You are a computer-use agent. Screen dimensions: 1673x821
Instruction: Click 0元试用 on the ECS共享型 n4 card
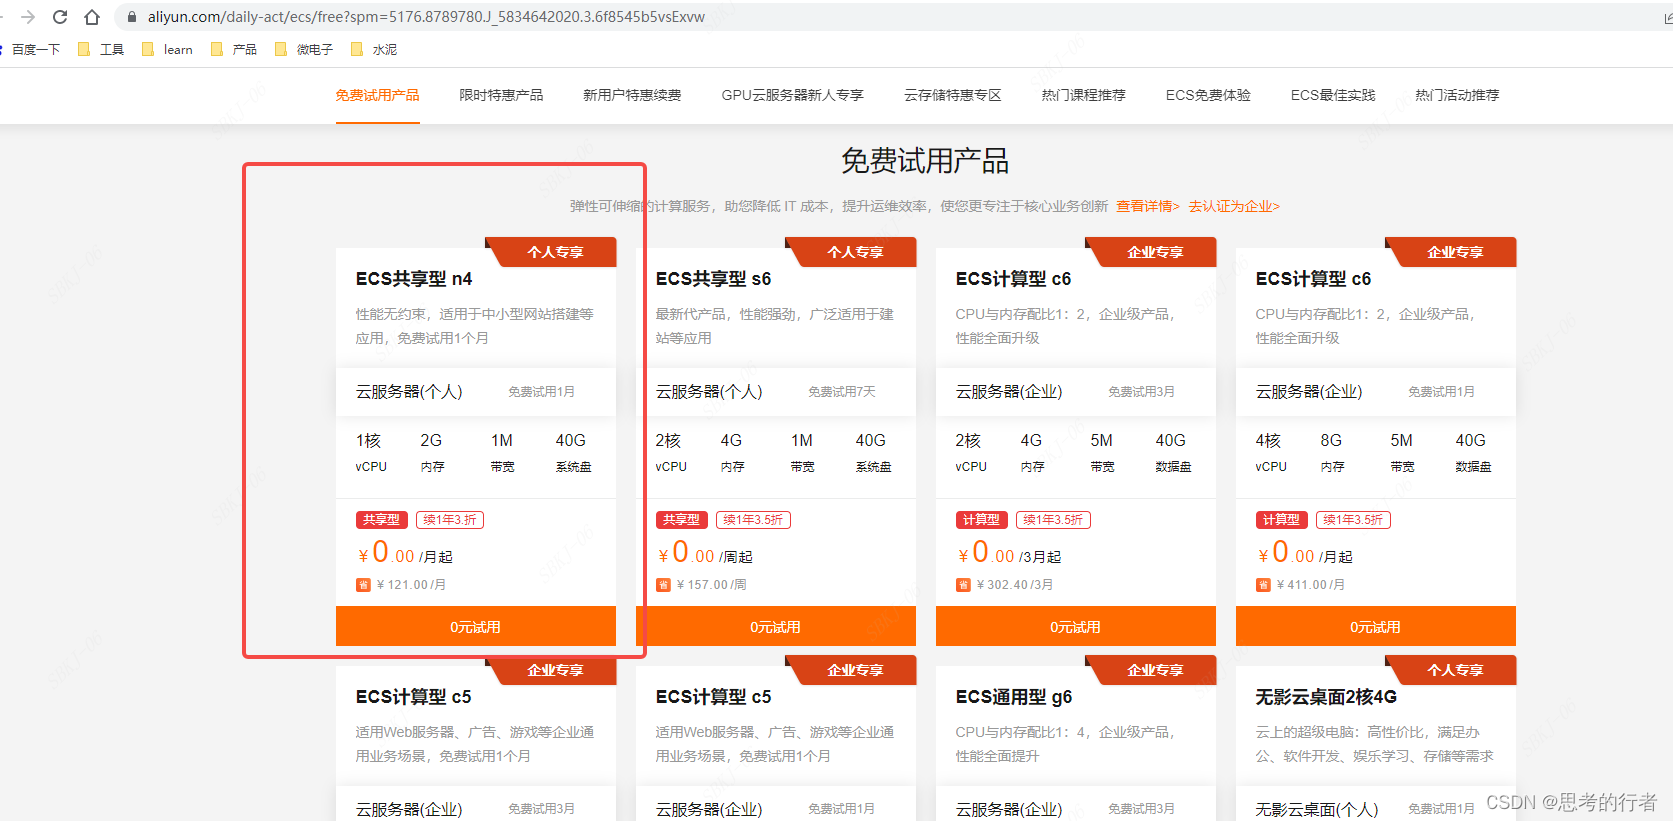click(x=476, y=626)
